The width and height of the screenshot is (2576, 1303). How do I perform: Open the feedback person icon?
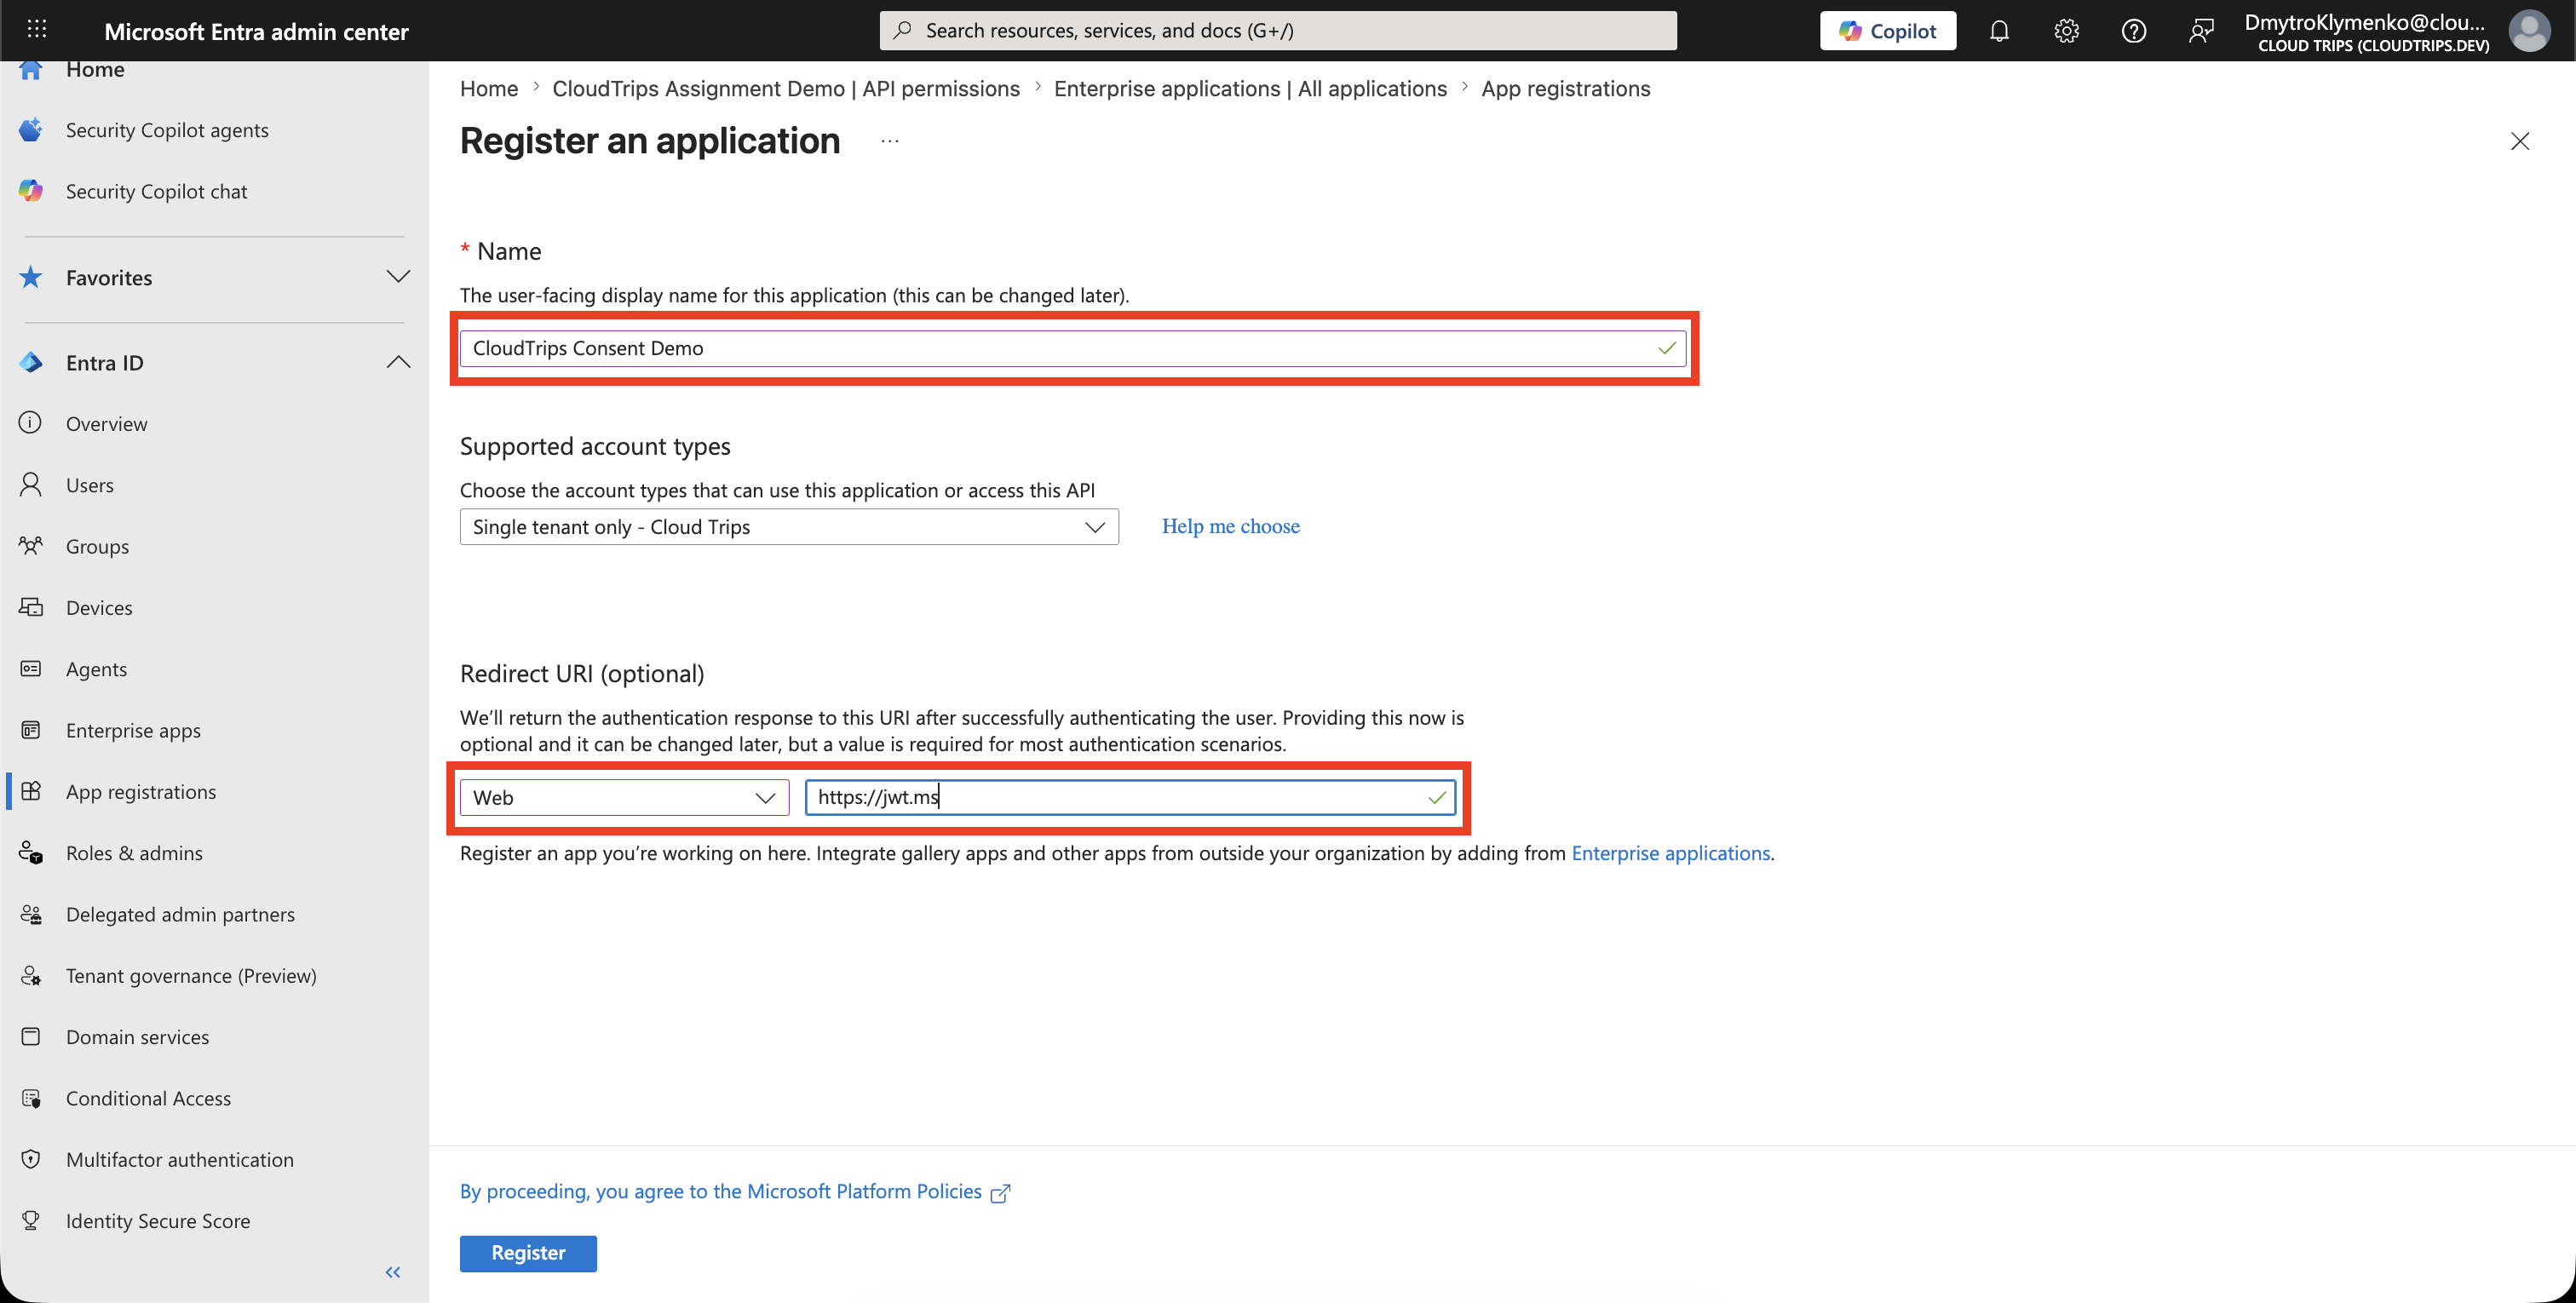coord(2200,31)
